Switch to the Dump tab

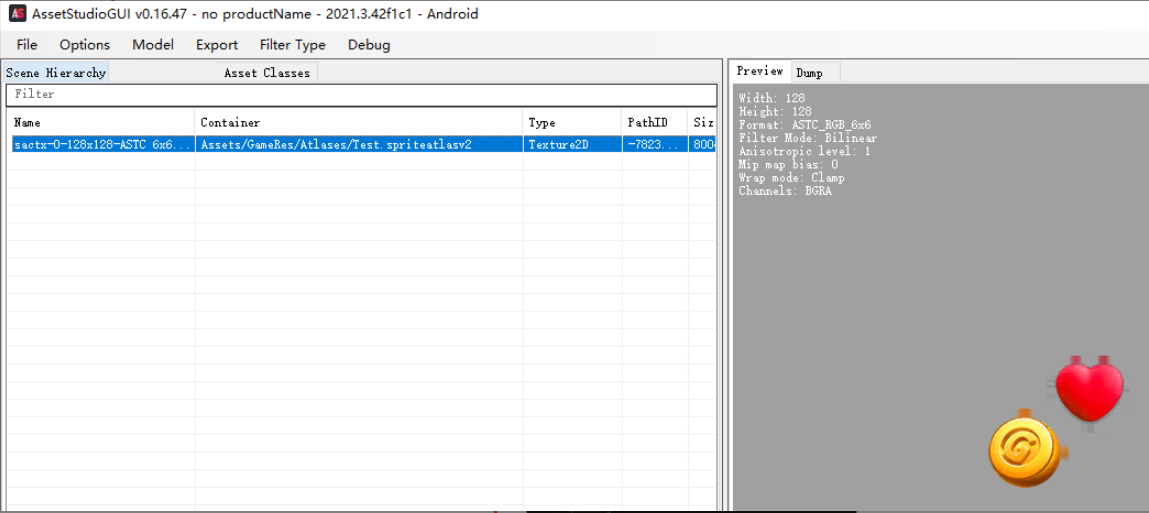pos(810,73)
